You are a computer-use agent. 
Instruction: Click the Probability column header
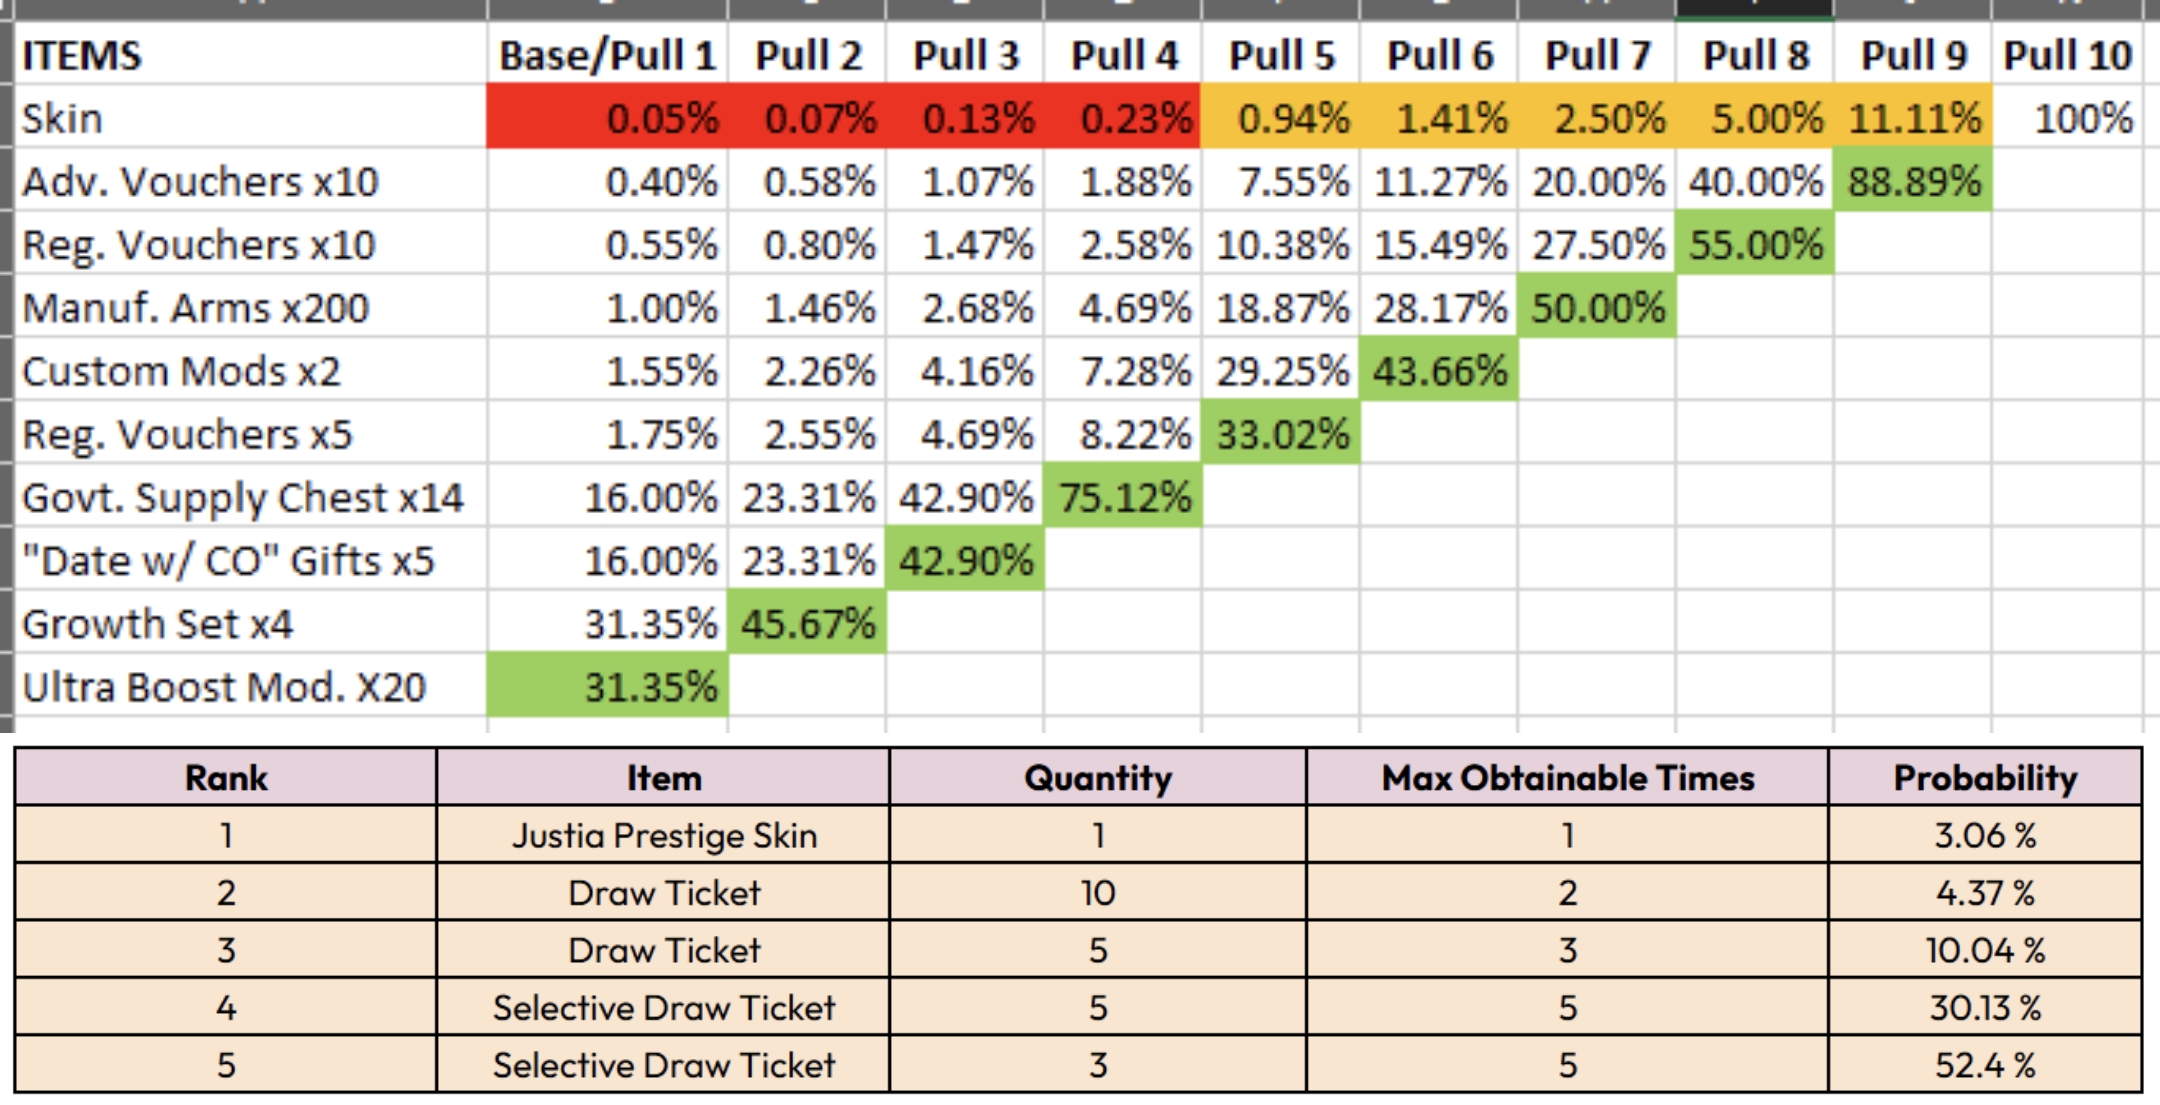[1985, 777]
